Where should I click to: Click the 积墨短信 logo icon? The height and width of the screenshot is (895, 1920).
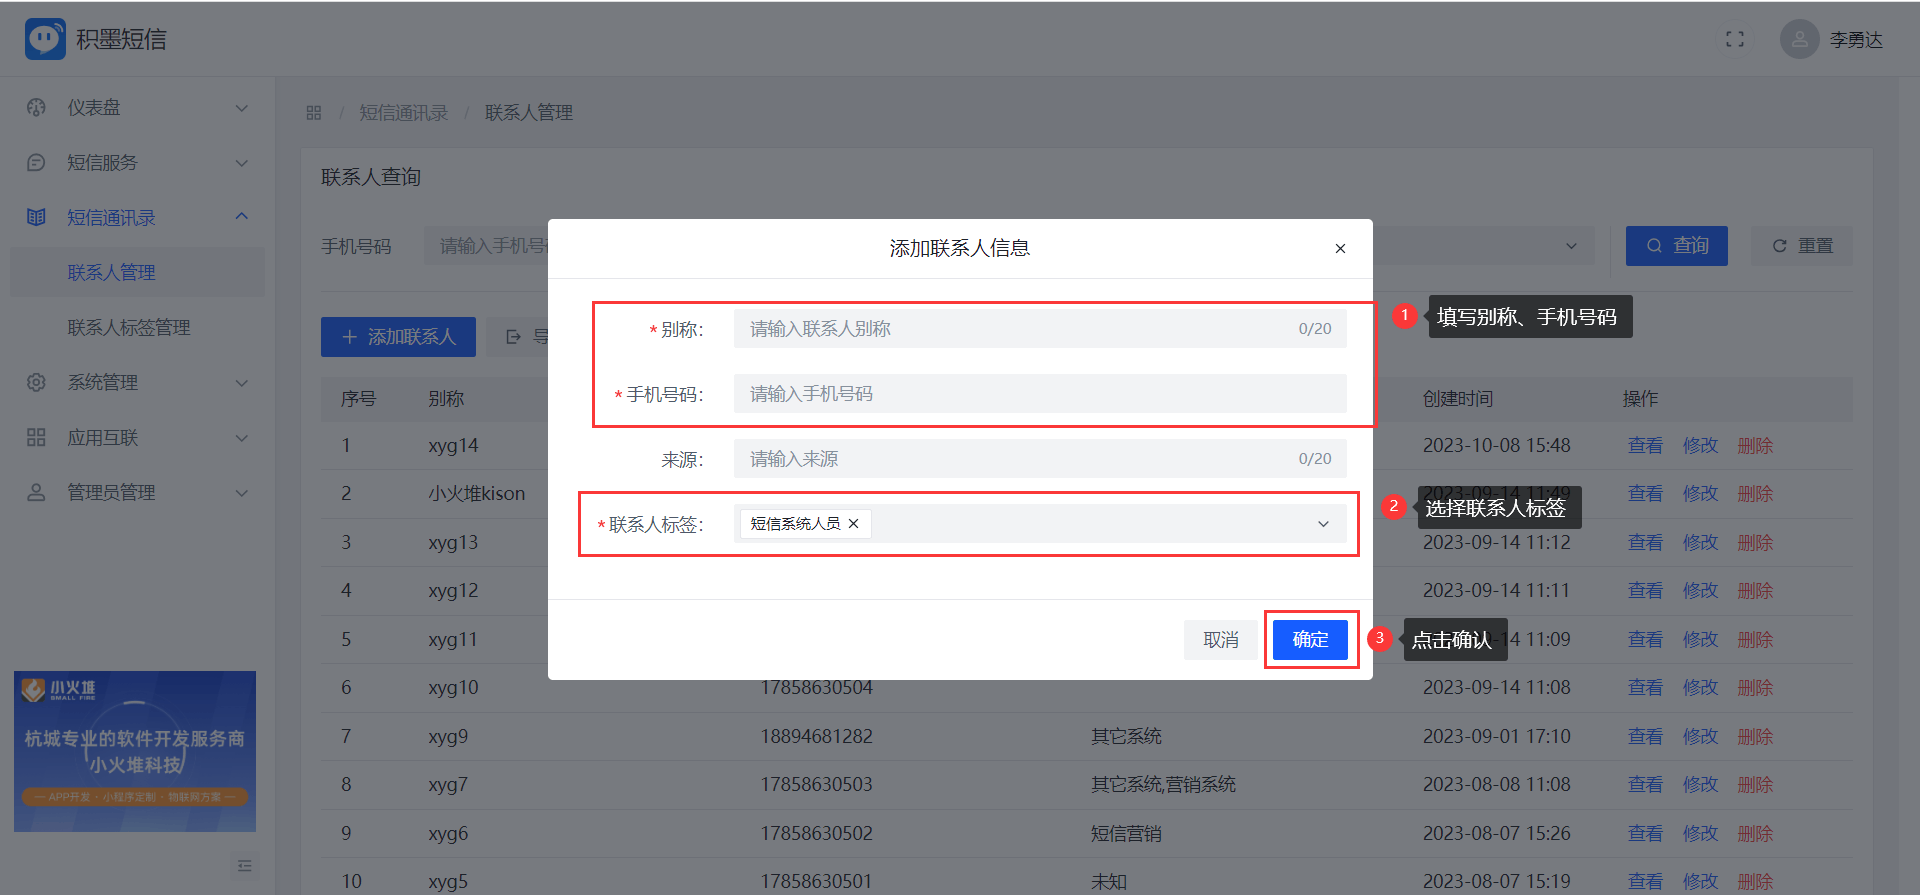tap(45, 39)
